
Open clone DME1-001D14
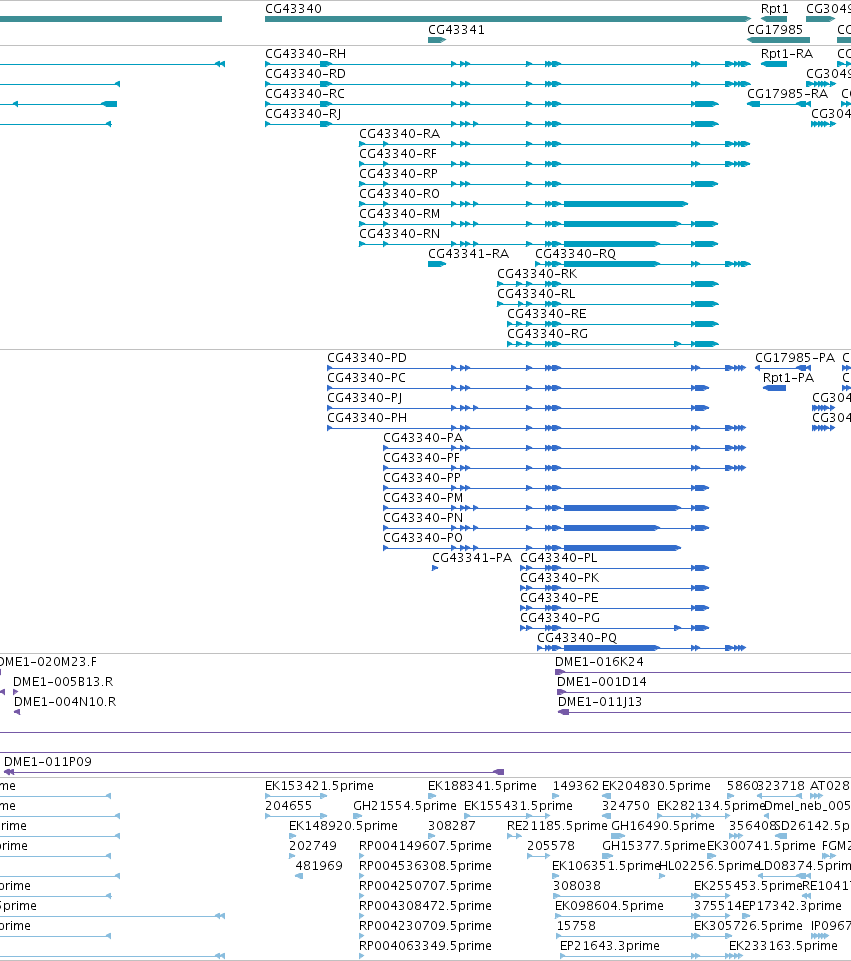(x=602, y=682)
